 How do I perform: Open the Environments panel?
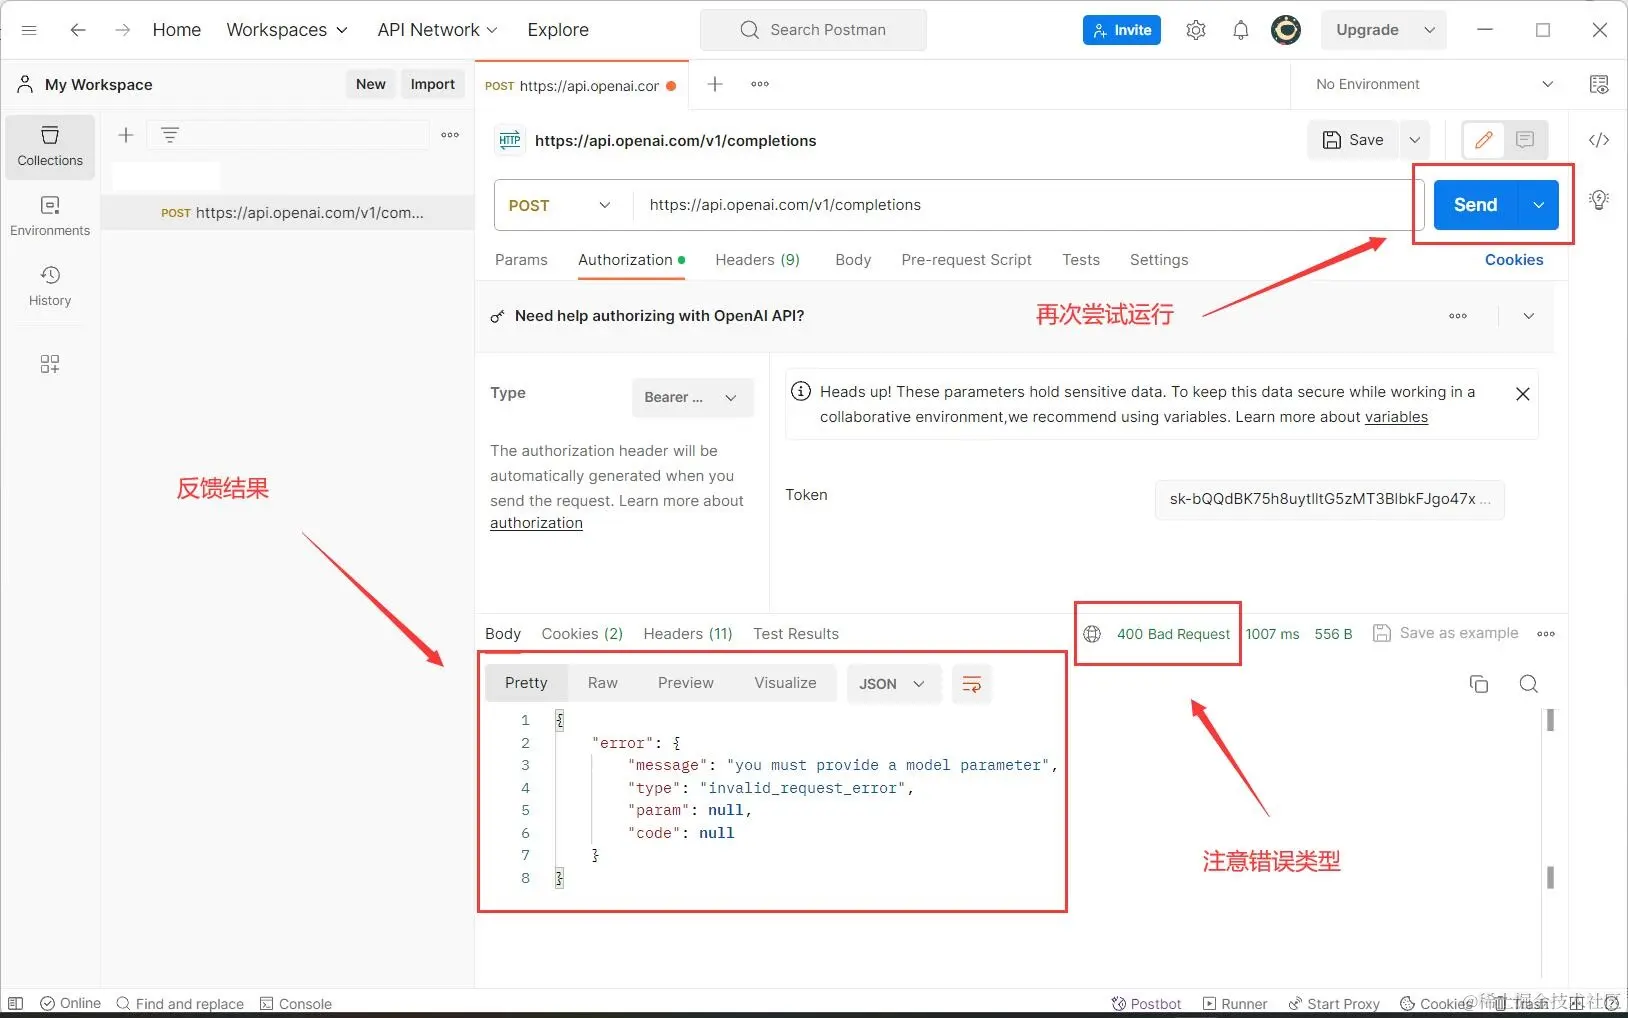[x=49, y=213]
